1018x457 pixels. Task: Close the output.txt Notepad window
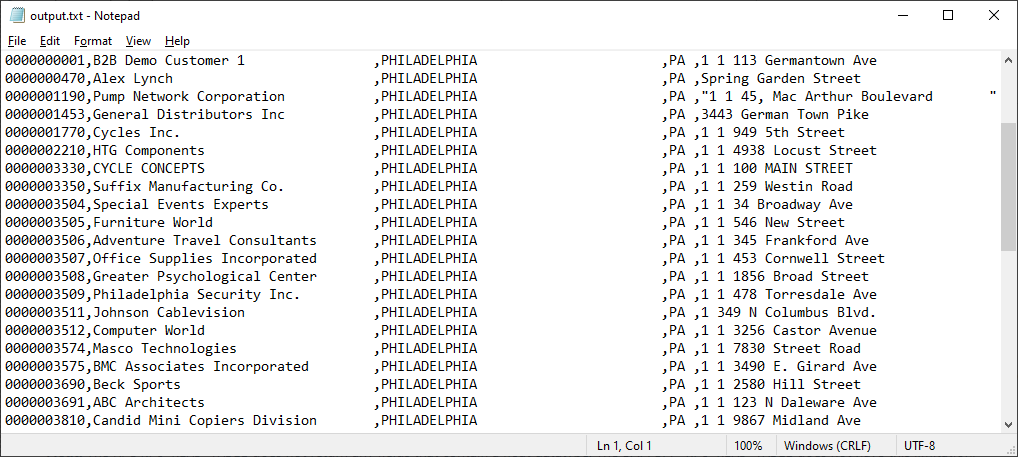(994, 15)
